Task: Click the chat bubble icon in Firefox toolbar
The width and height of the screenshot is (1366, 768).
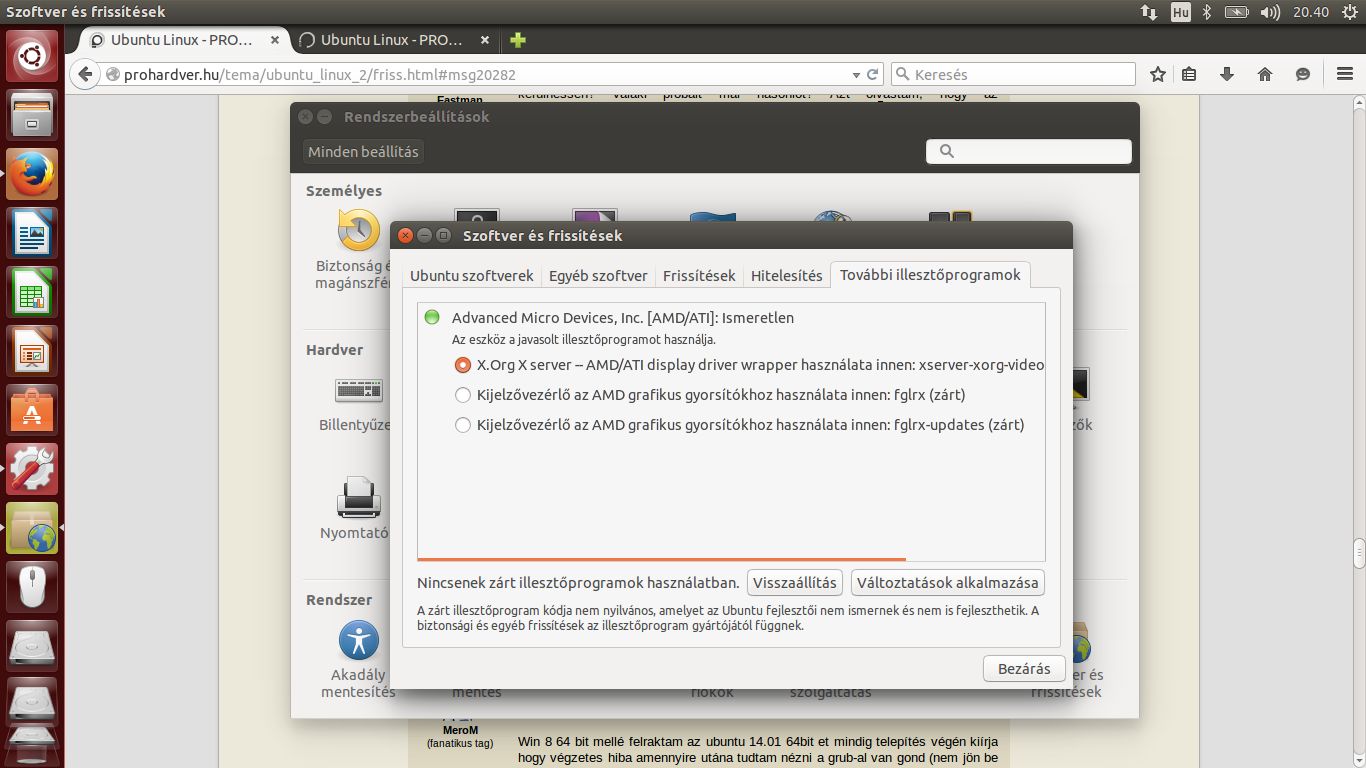Action: (x=1303, y=74)
